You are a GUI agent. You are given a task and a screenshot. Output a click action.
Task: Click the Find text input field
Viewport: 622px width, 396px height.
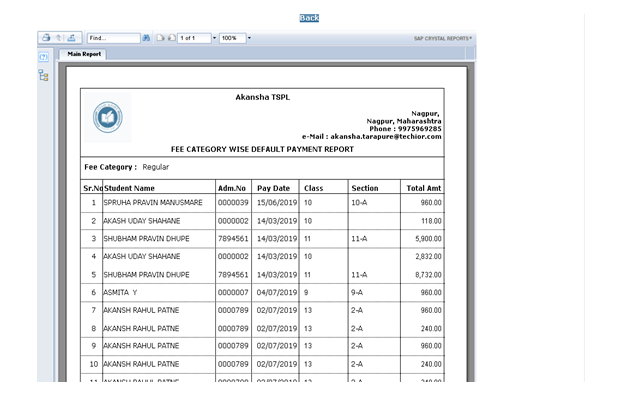[x=113, y=38]
